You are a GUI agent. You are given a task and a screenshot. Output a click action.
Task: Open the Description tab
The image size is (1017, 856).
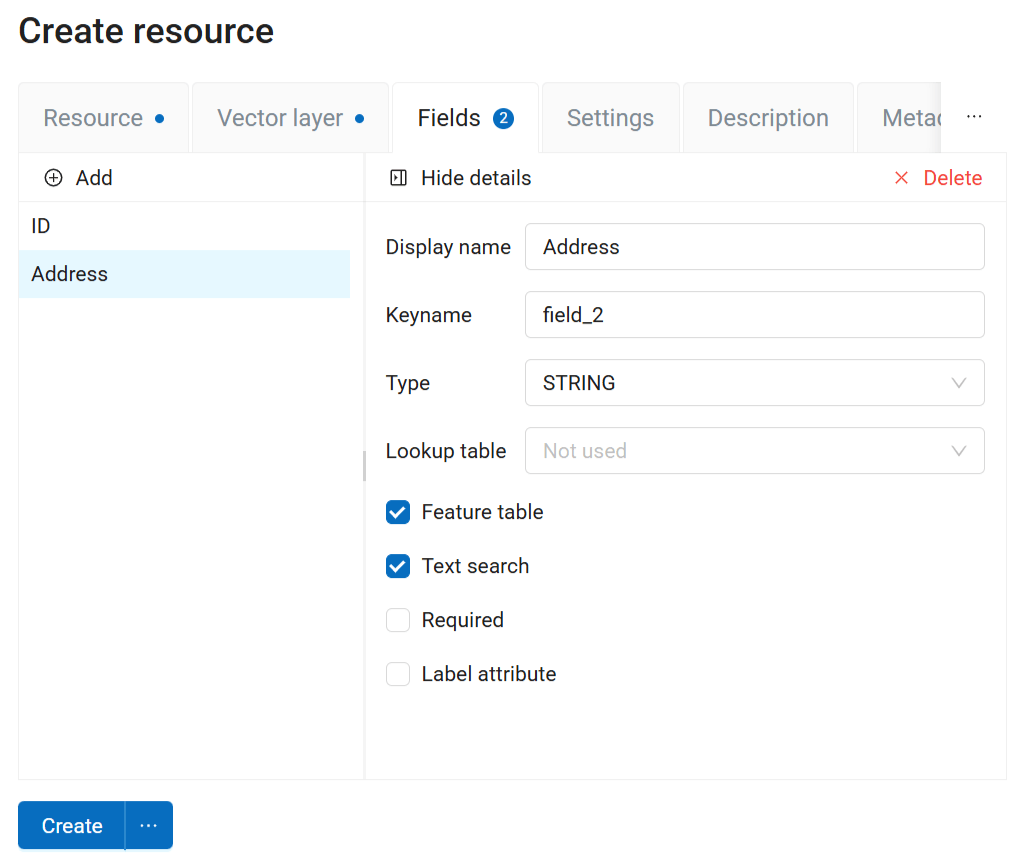click(768, 118)
